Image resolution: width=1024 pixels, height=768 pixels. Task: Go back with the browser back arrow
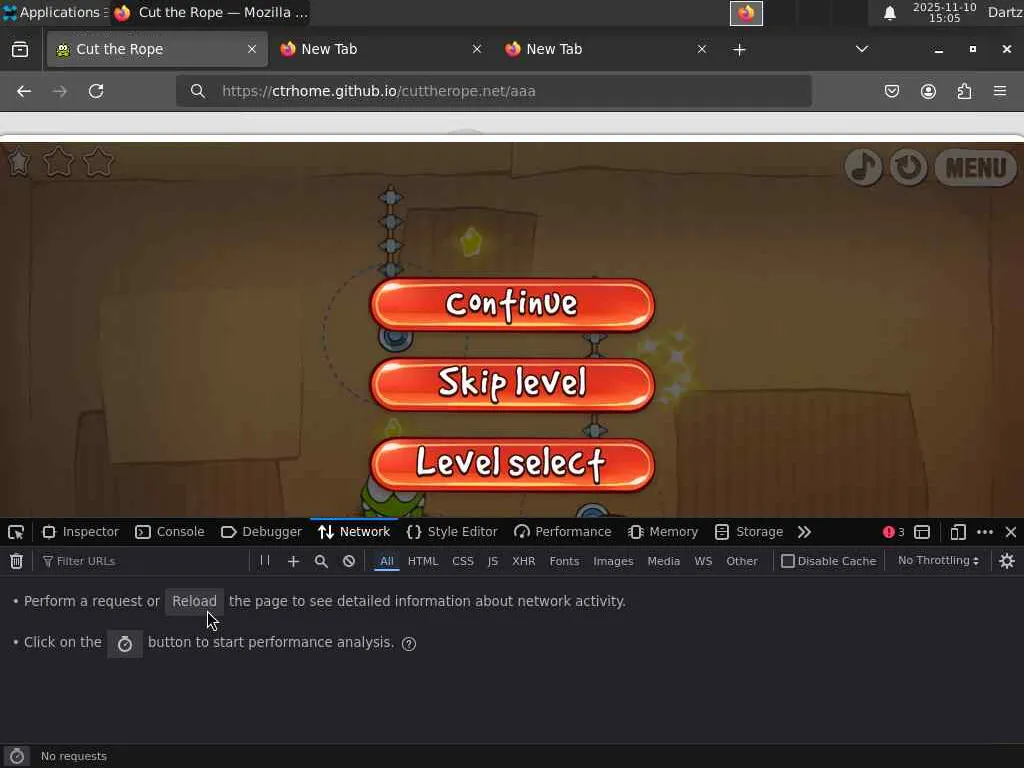pos(24,91)
